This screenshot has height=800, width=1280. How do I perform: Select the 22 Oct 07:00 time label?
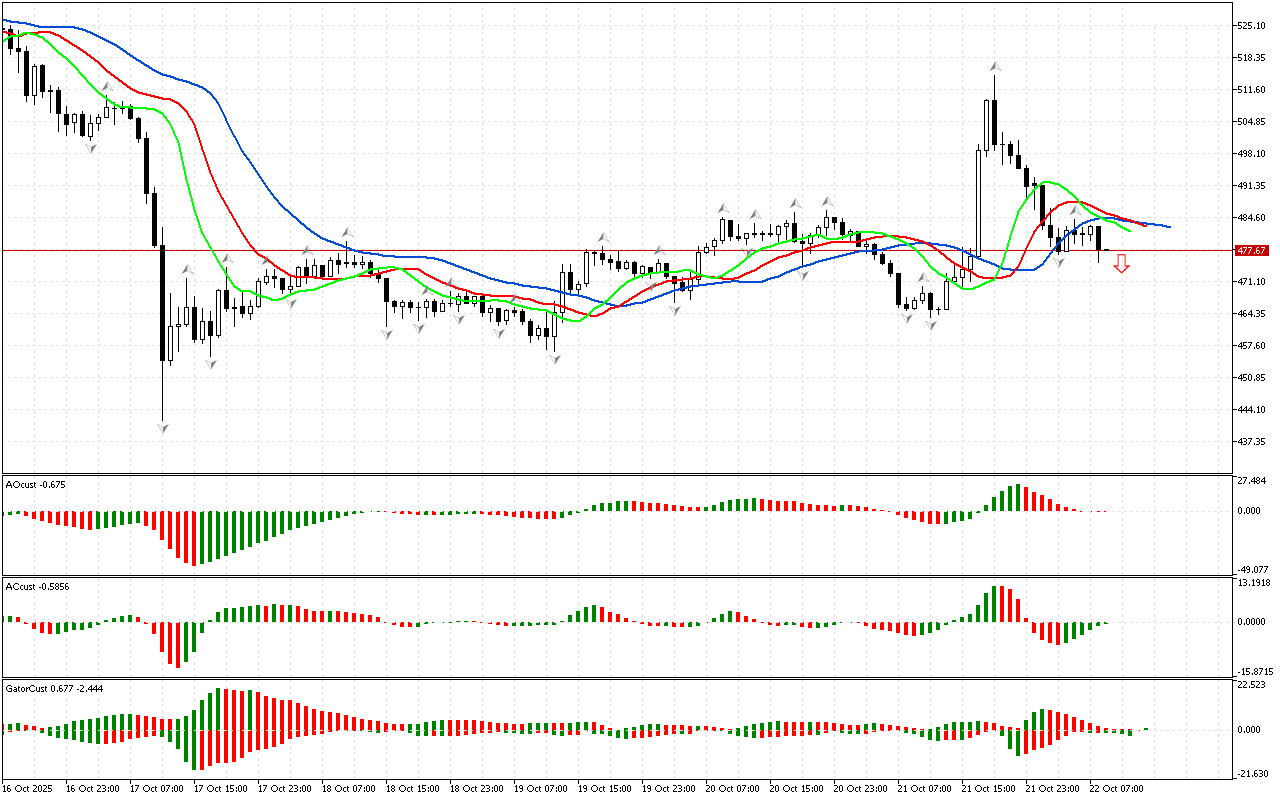pos(1117,789)
